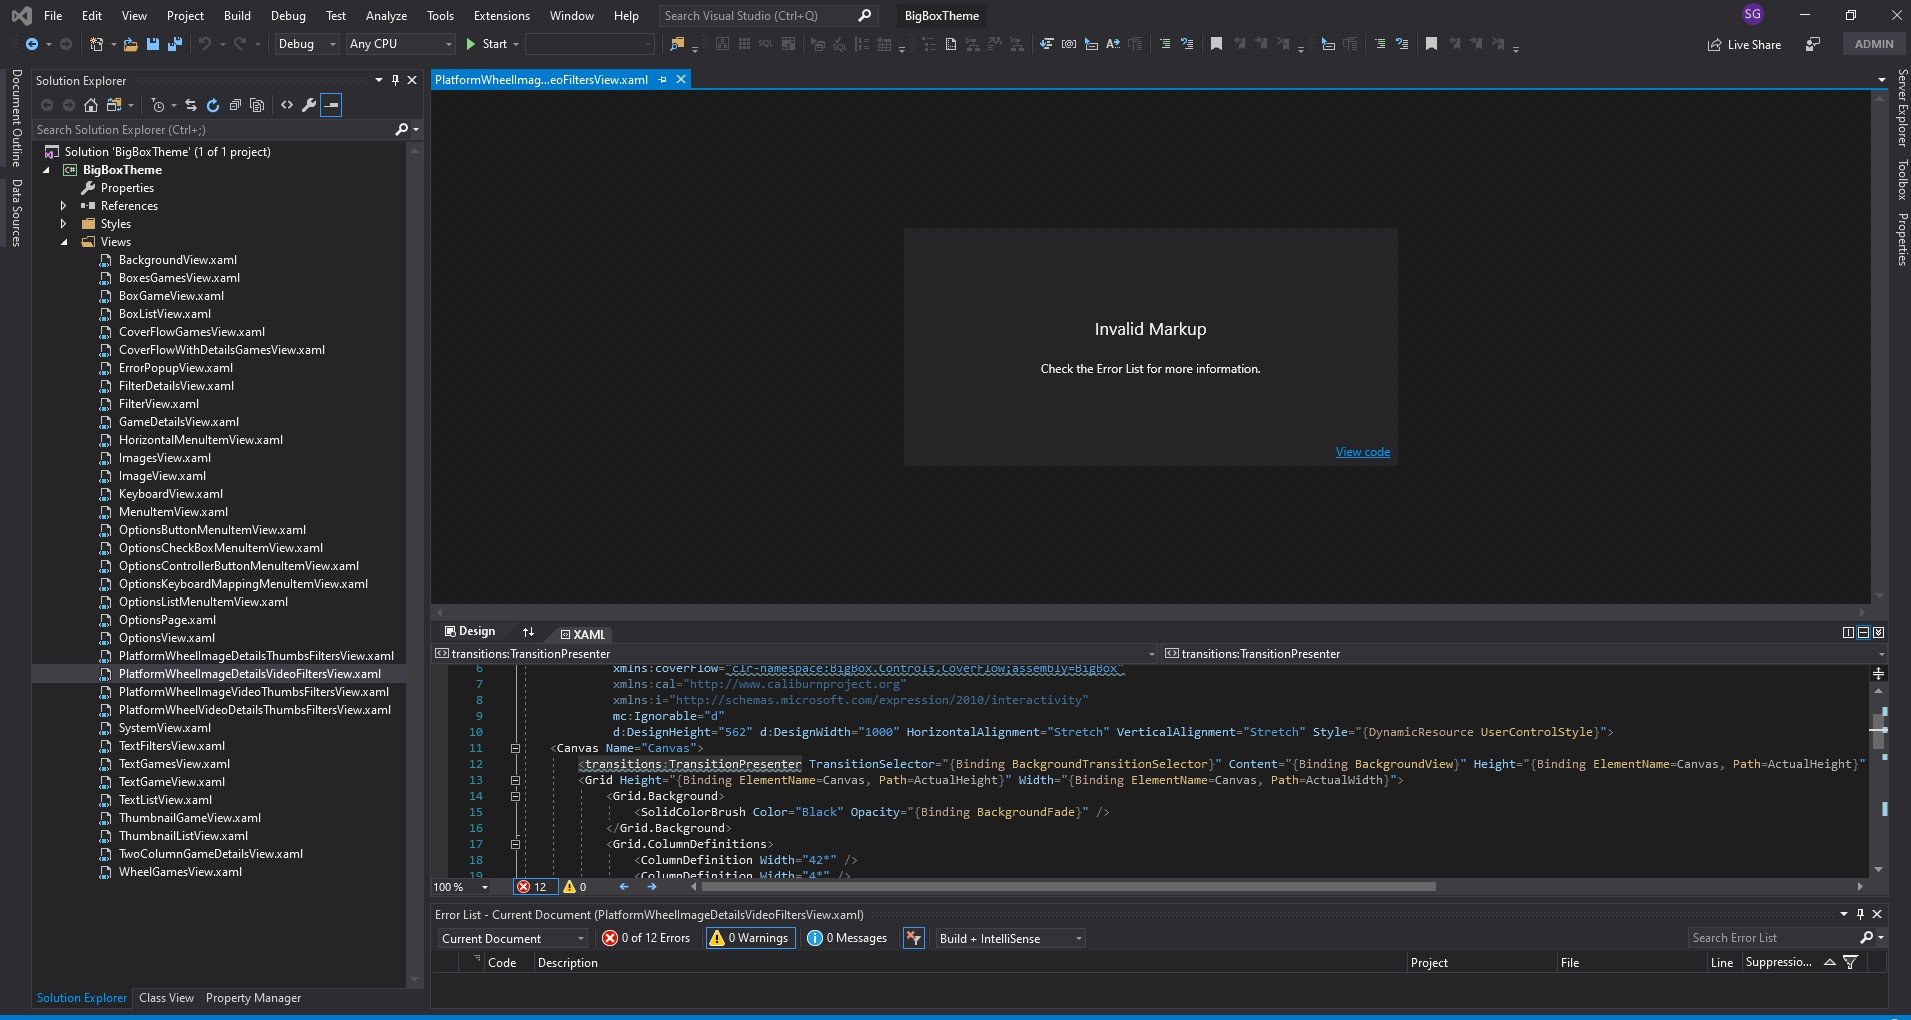The height and width of the screenshot is (1020, 1911).
Task: Click the Navigate Backward toolbar arrow
Action: point(32,44)
